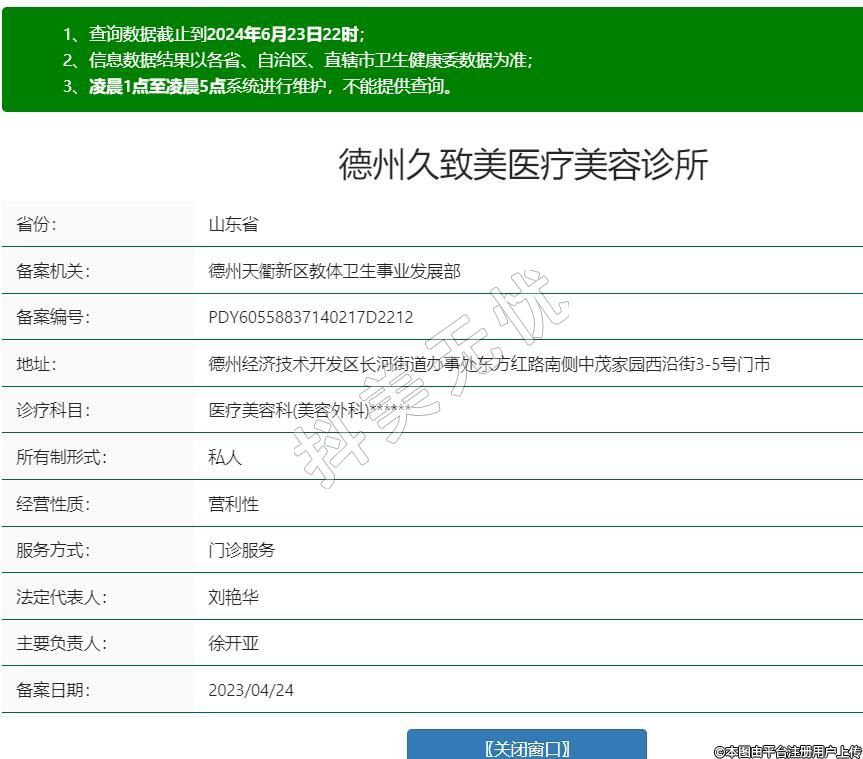
Task: Click the 经营性质 value 营利性
Action: [233, 504]
